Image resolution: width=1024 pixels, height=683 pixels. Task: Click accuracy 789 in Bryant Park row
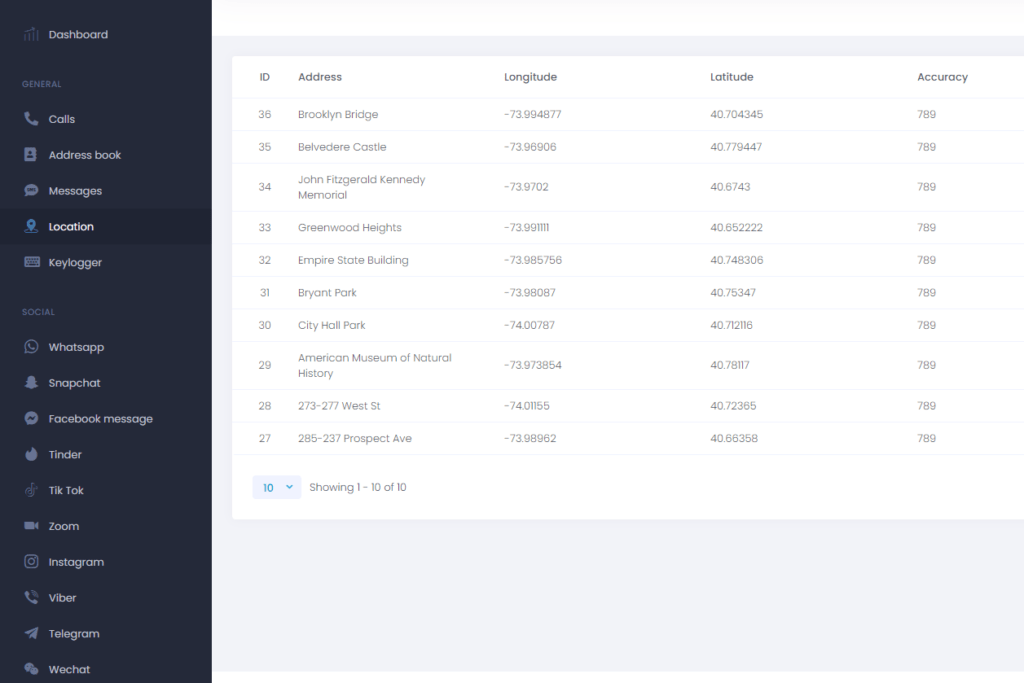pos(926,293)
